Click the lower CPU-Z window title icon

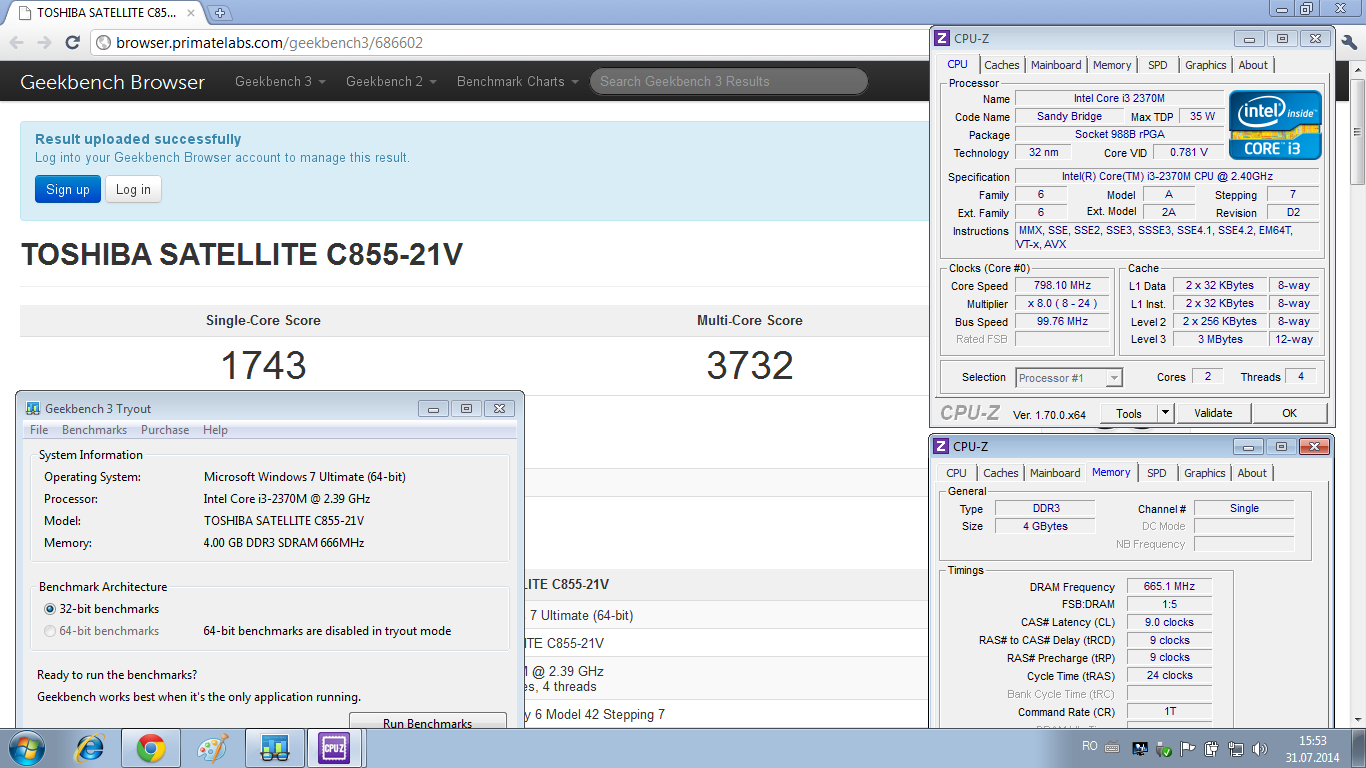[x=941, y=446]
